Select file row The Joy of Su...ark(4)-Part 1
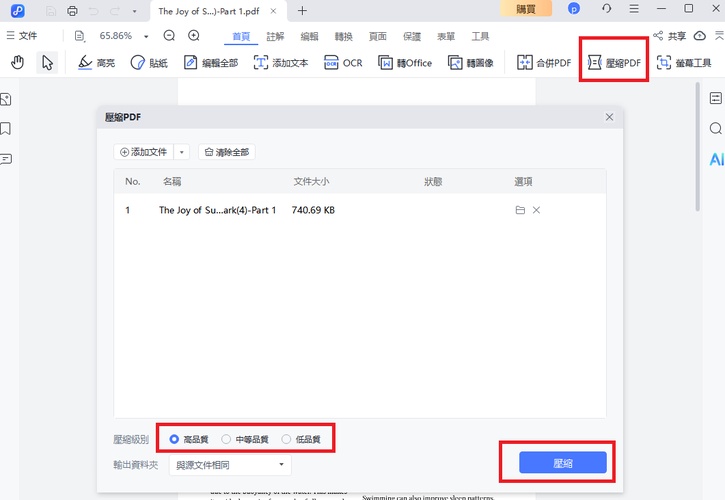This screenshot has height=500, width=725. click(360, 210)
